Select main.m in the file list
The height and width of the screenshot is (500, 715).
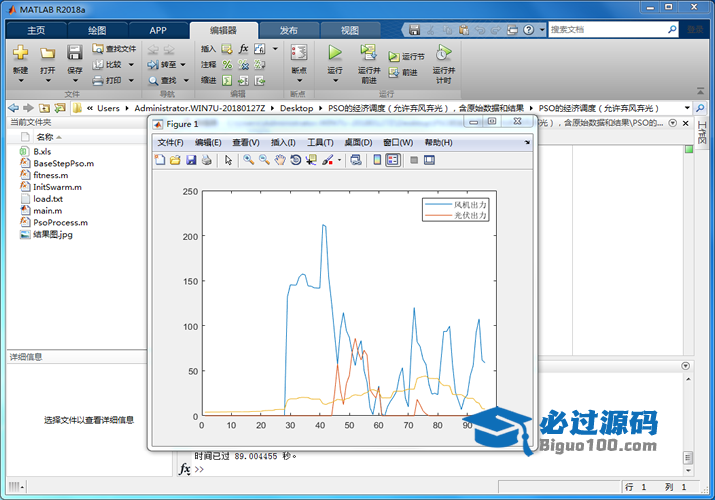tap(47, 211)
